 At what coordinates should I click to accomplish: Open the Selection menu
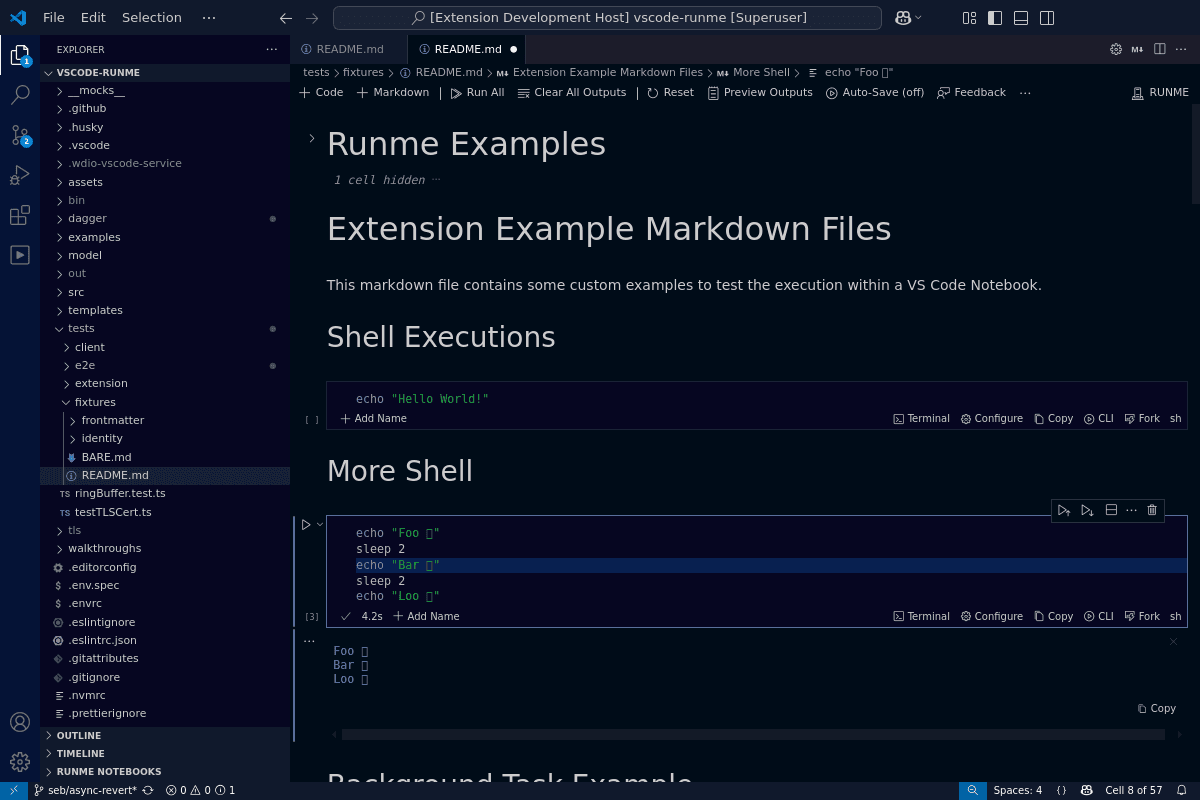[x=152, y=18]
